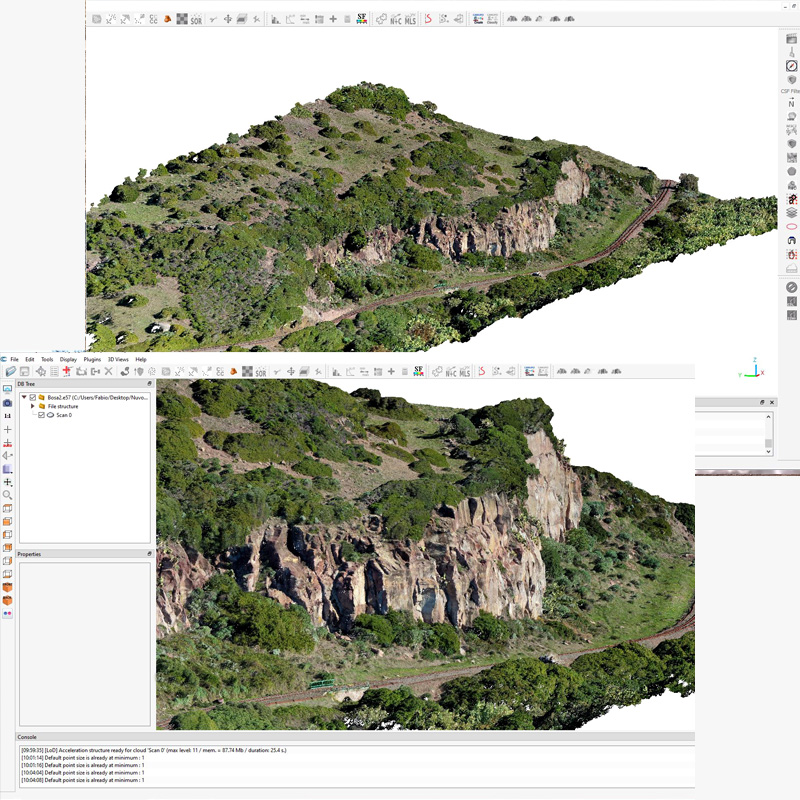Click the layers stack icon in right sidebar
This screenshot has width=800, height=800.
[x=791, y=212]
